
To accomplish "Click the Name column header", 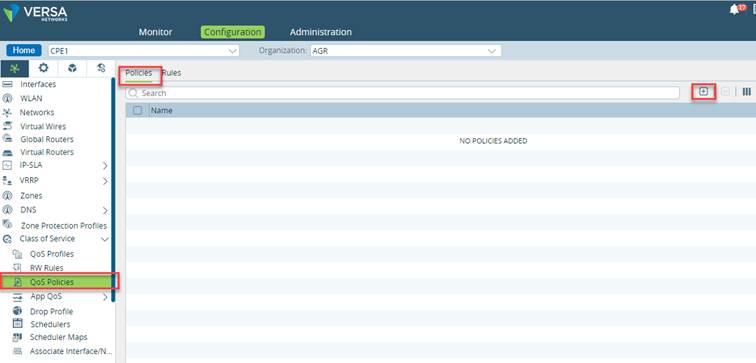I will tap(162, 110).
